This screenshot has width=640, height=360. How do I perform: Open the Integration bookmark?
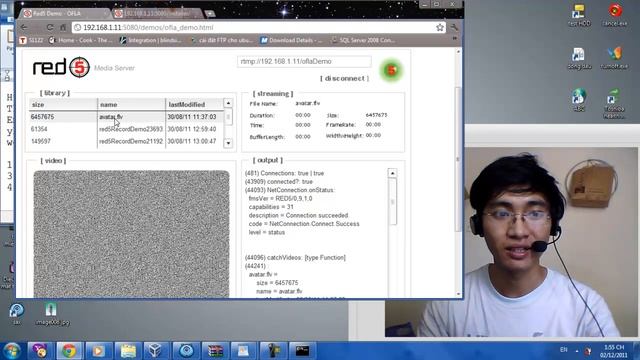tap(151, 40)
